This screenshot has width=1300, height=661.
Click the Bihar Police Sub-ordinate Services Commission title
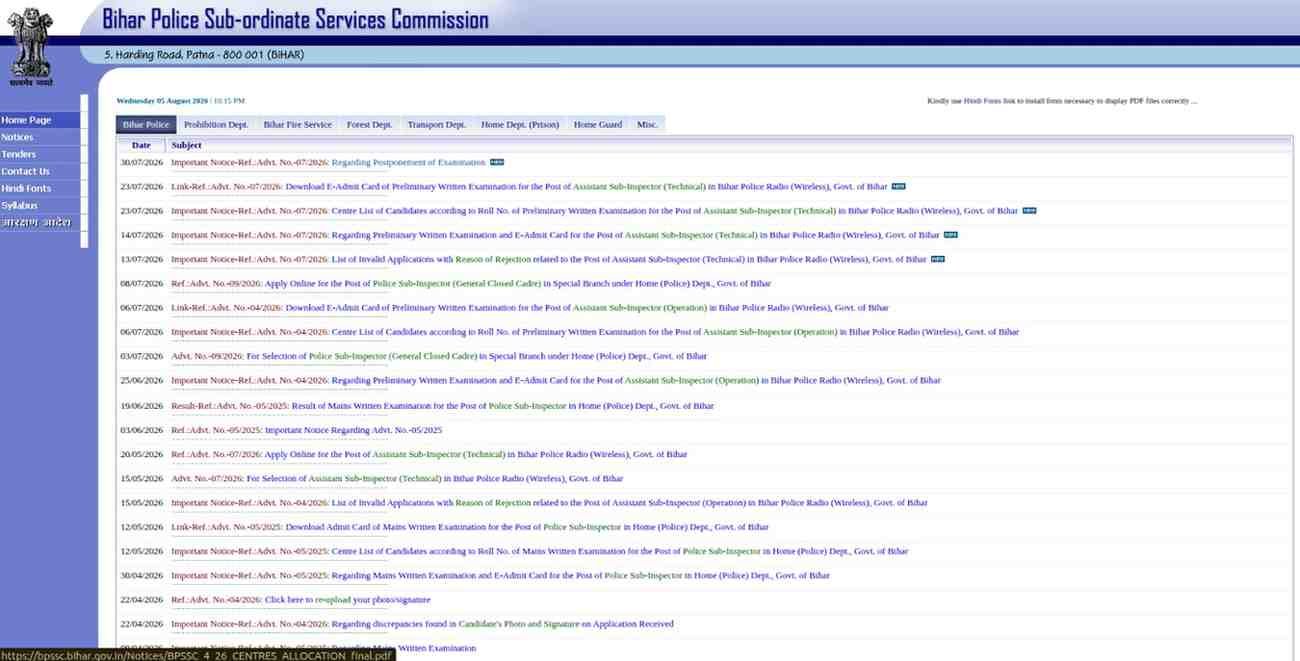point(296,19)
